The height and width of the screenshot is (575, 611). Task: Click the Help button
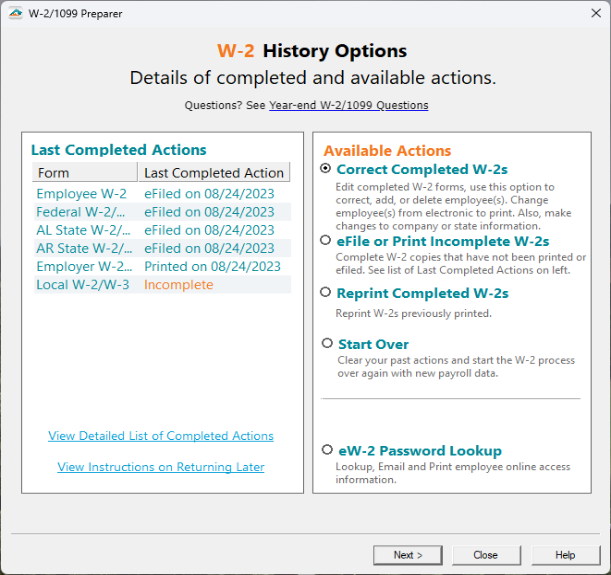(565, 555)
